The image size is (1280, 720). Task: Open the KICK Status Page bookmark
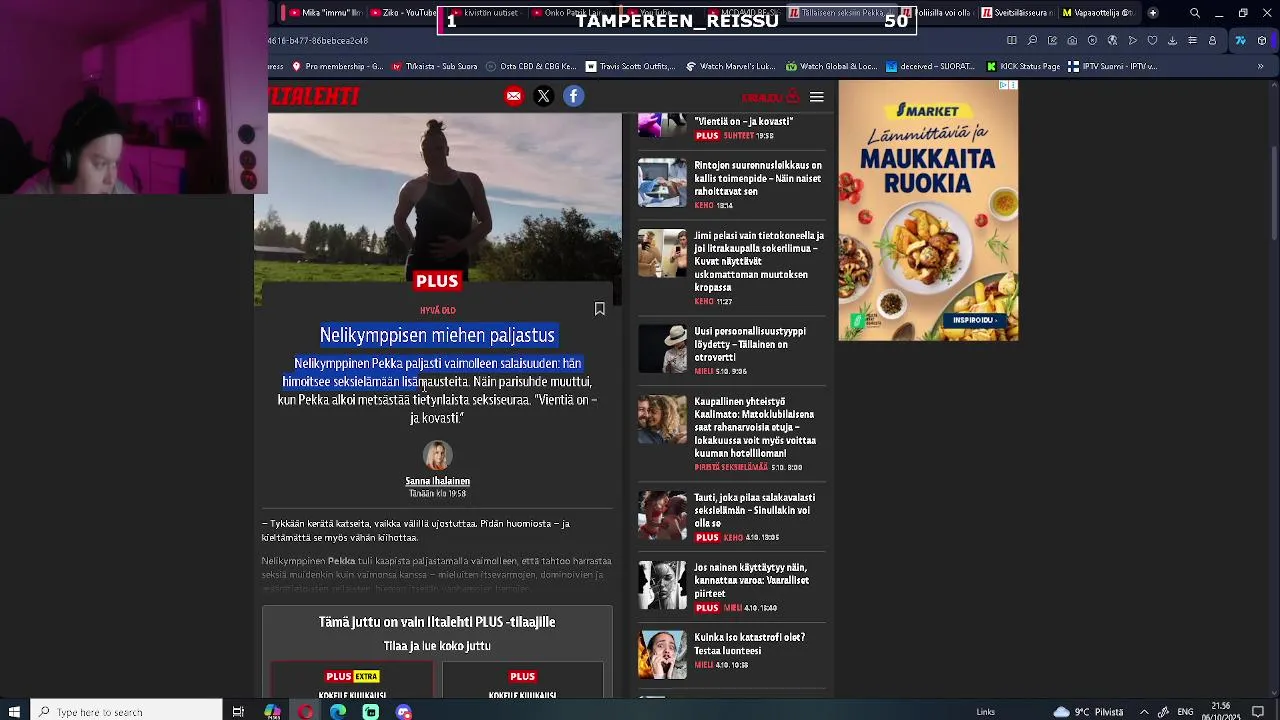tap(1023, 67)
